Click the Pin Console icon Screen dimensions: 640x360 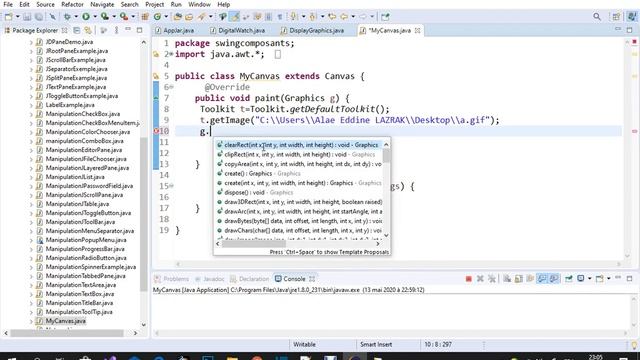point(569,279)
